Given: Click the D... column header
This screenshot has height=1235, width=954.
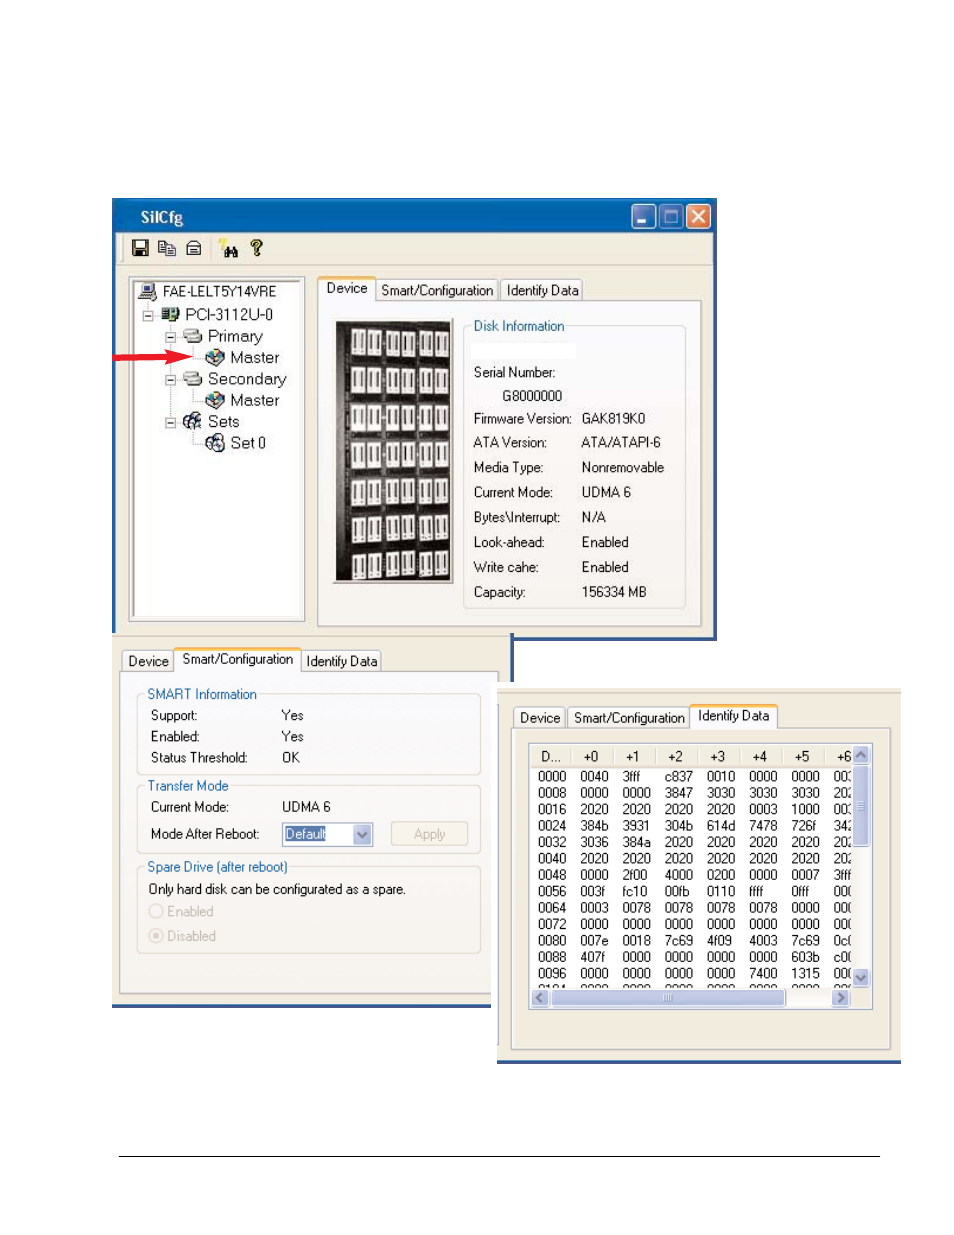Looking at the screenshot, I should (552, 756).
